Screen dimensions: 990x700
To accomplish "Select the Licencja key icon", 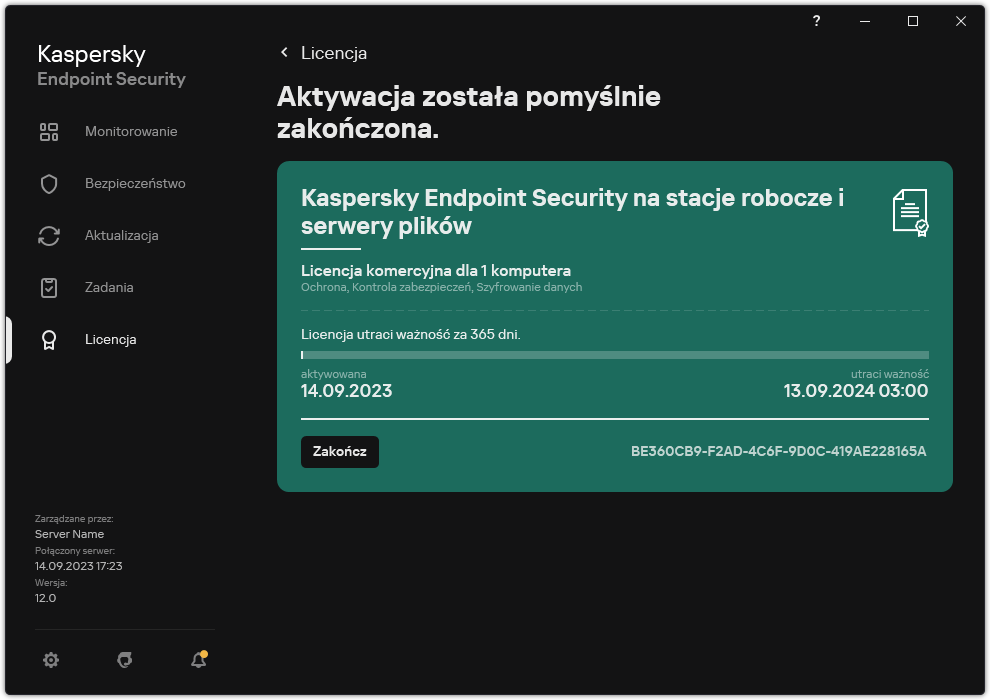I will click(x=49, y=339).
